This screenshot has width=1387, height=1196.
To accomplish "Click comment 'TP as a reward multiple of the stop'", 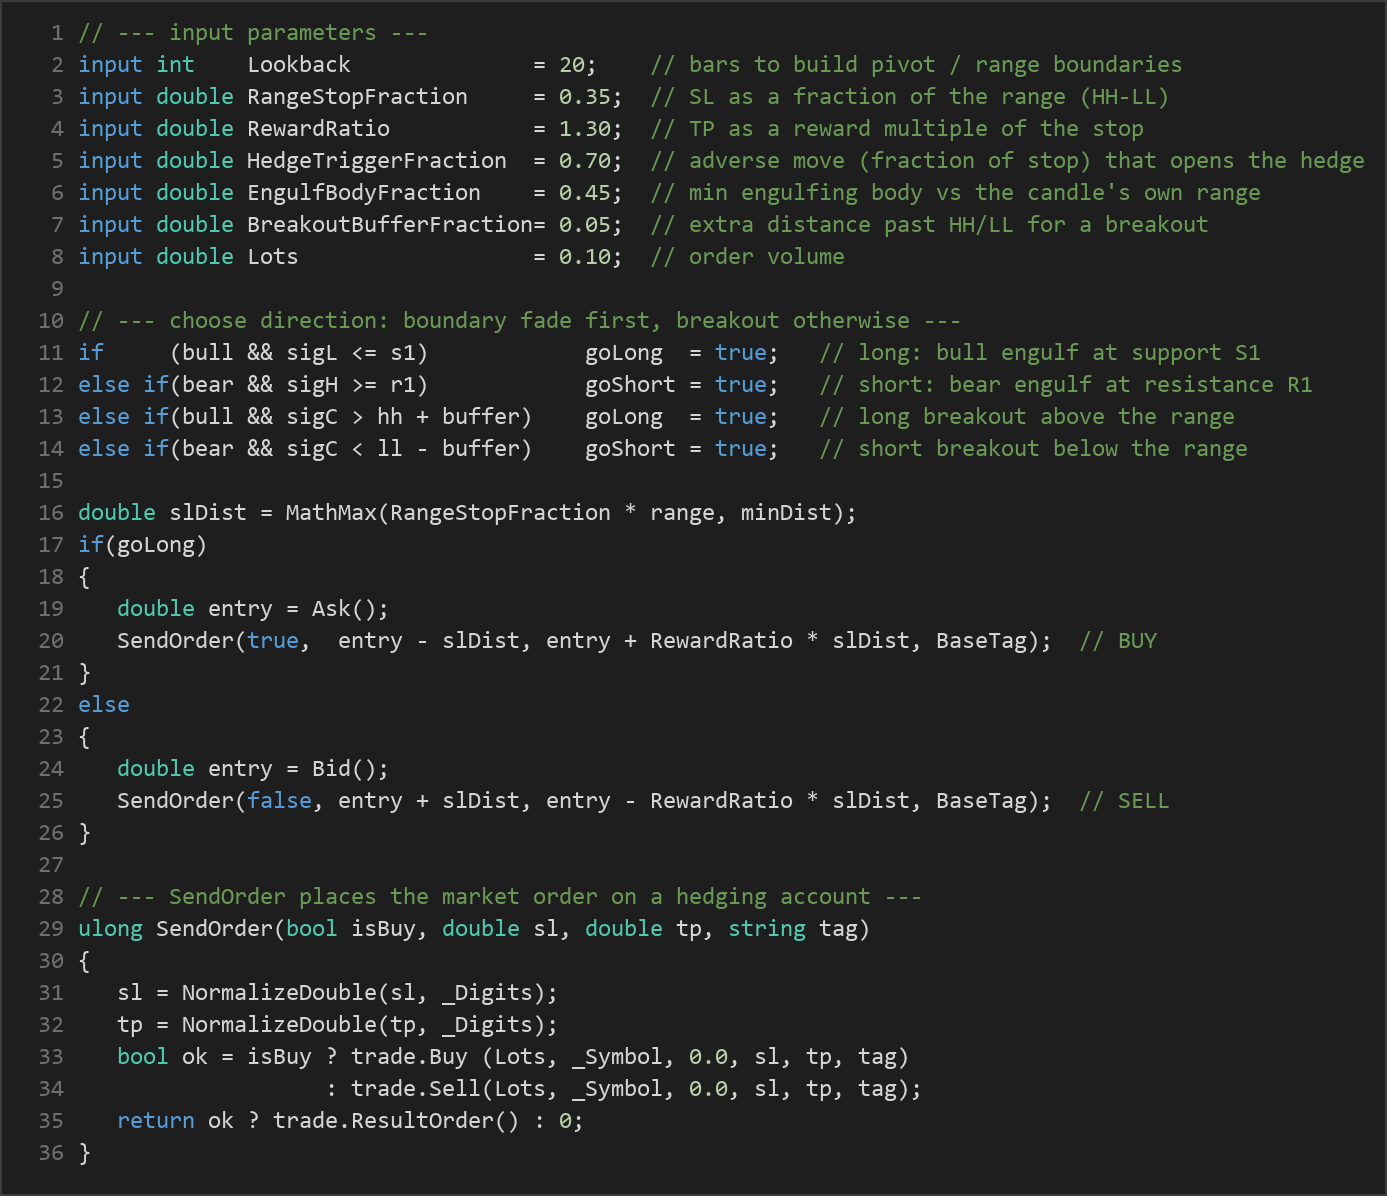I will pos(897,129).
